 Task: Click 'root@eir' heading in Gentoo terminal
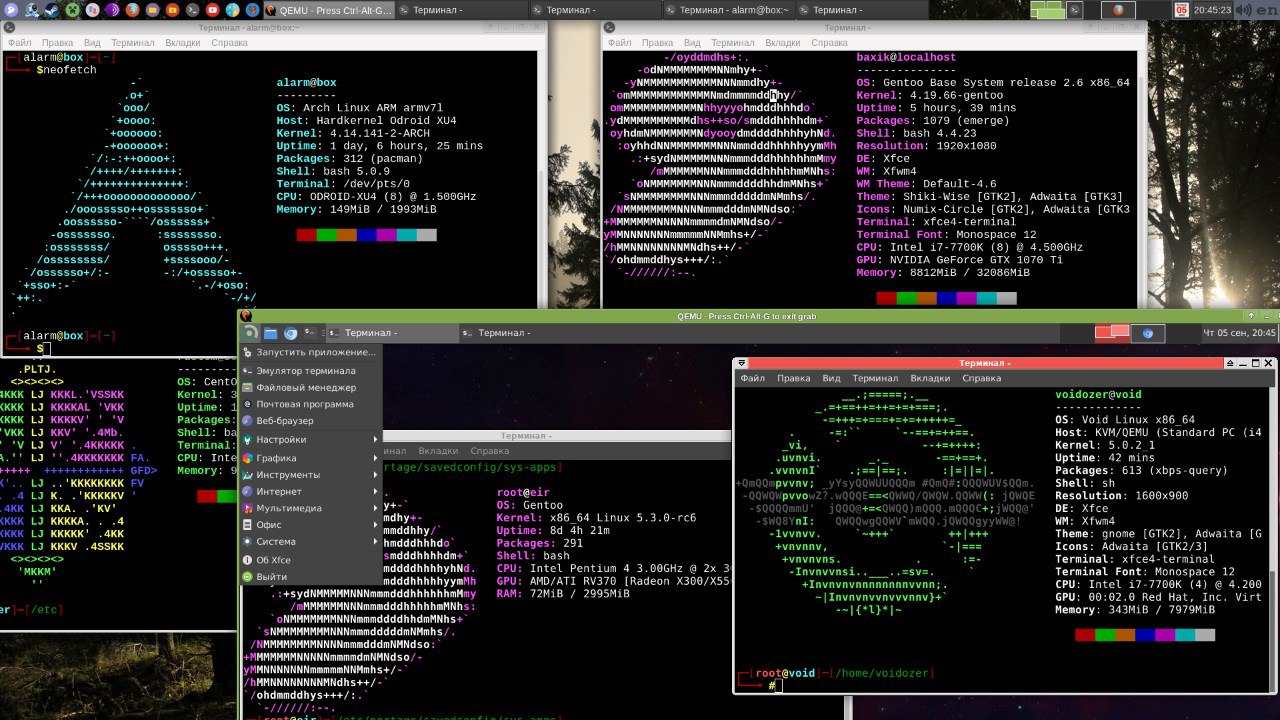(523, 492)
